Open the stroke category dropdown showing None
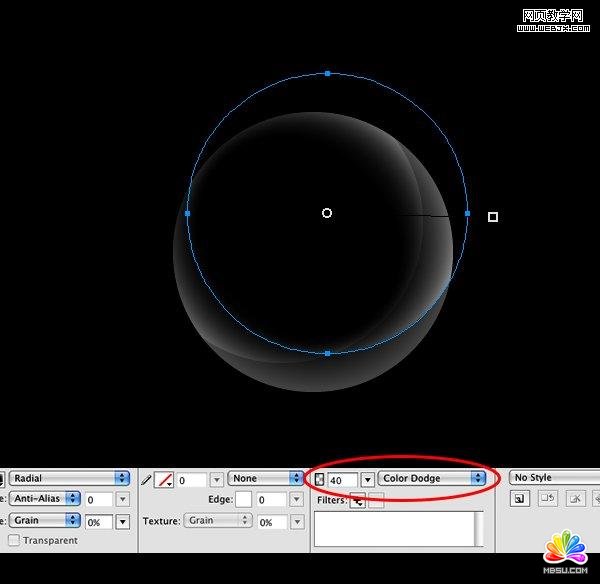The image size is (600, 584). pos(264,479)
